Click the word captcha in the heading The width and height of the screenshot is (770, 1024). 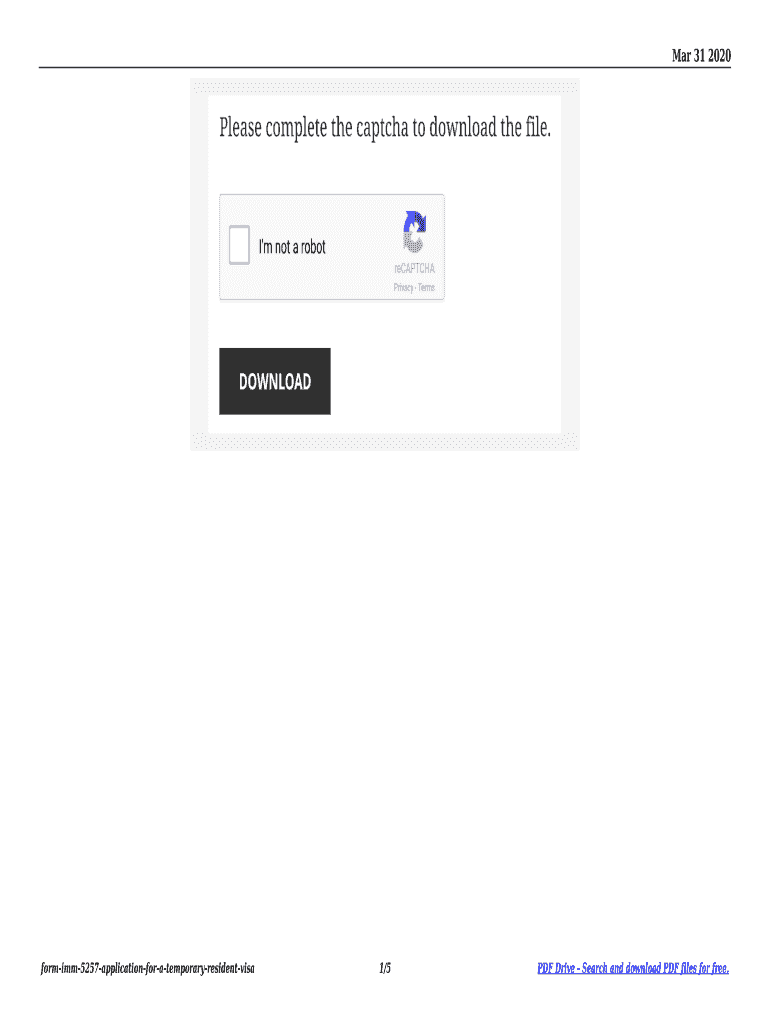(x=382, y=128)
